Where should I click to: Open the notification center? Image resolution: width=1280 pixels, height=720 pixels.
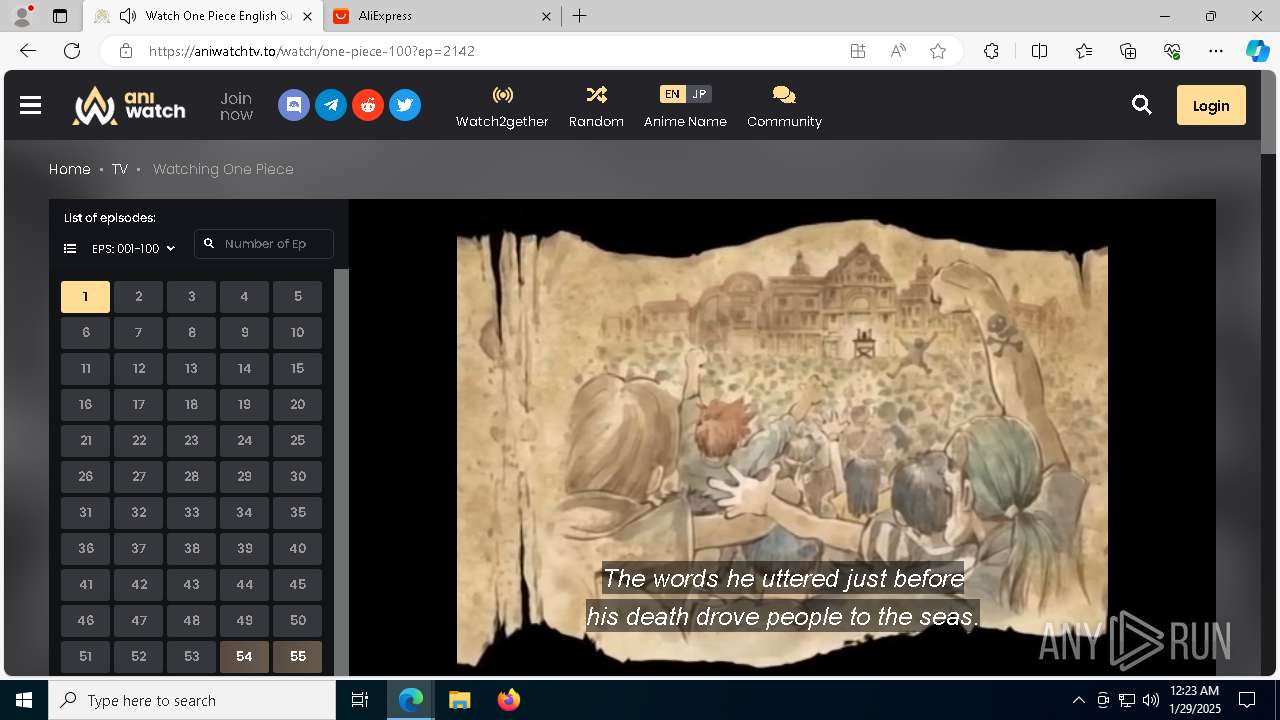pos(1247,700)
